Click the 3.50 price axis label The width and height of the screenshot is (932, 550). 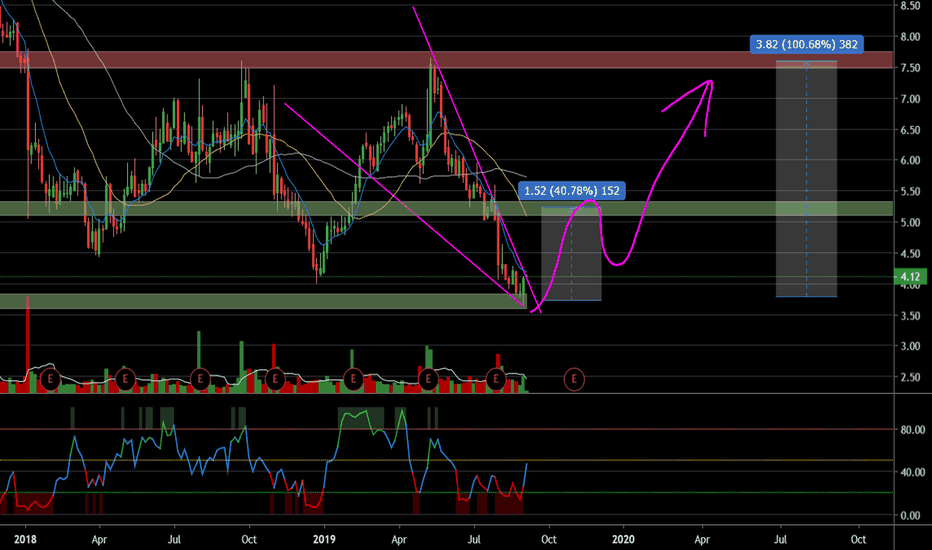click(910, 316)
